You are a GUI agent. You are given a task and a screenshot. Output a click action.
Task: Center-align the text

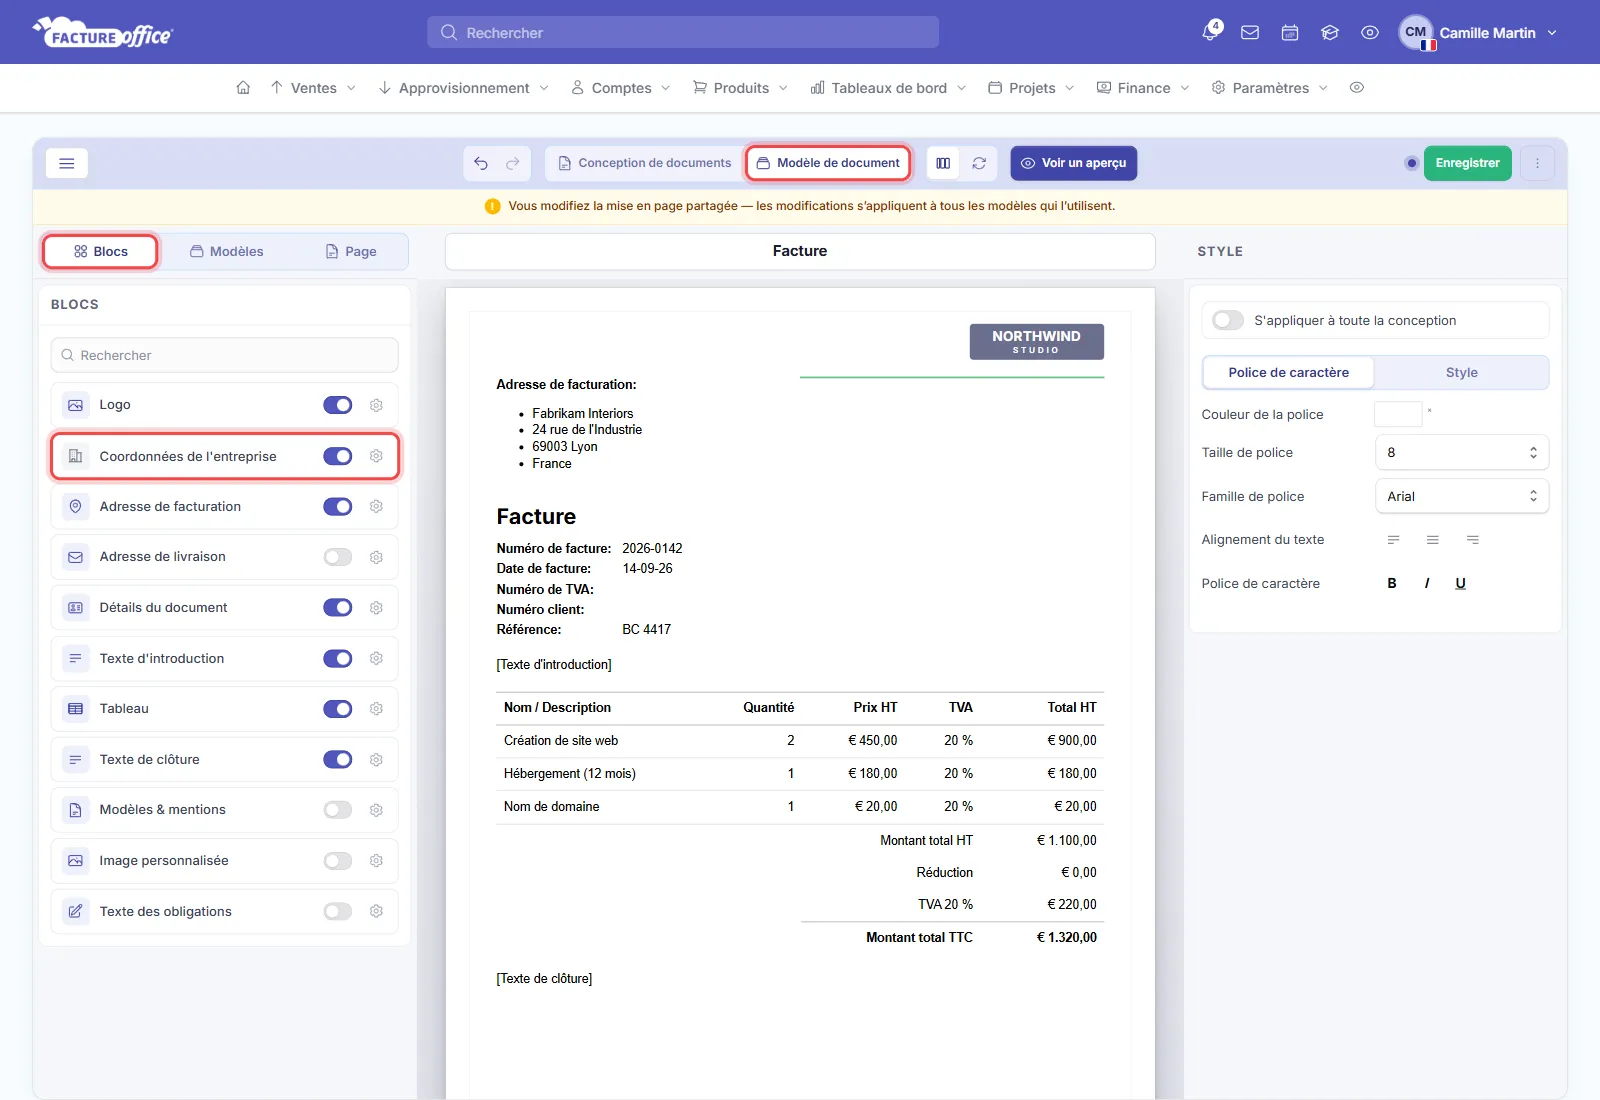[1433, 540]
